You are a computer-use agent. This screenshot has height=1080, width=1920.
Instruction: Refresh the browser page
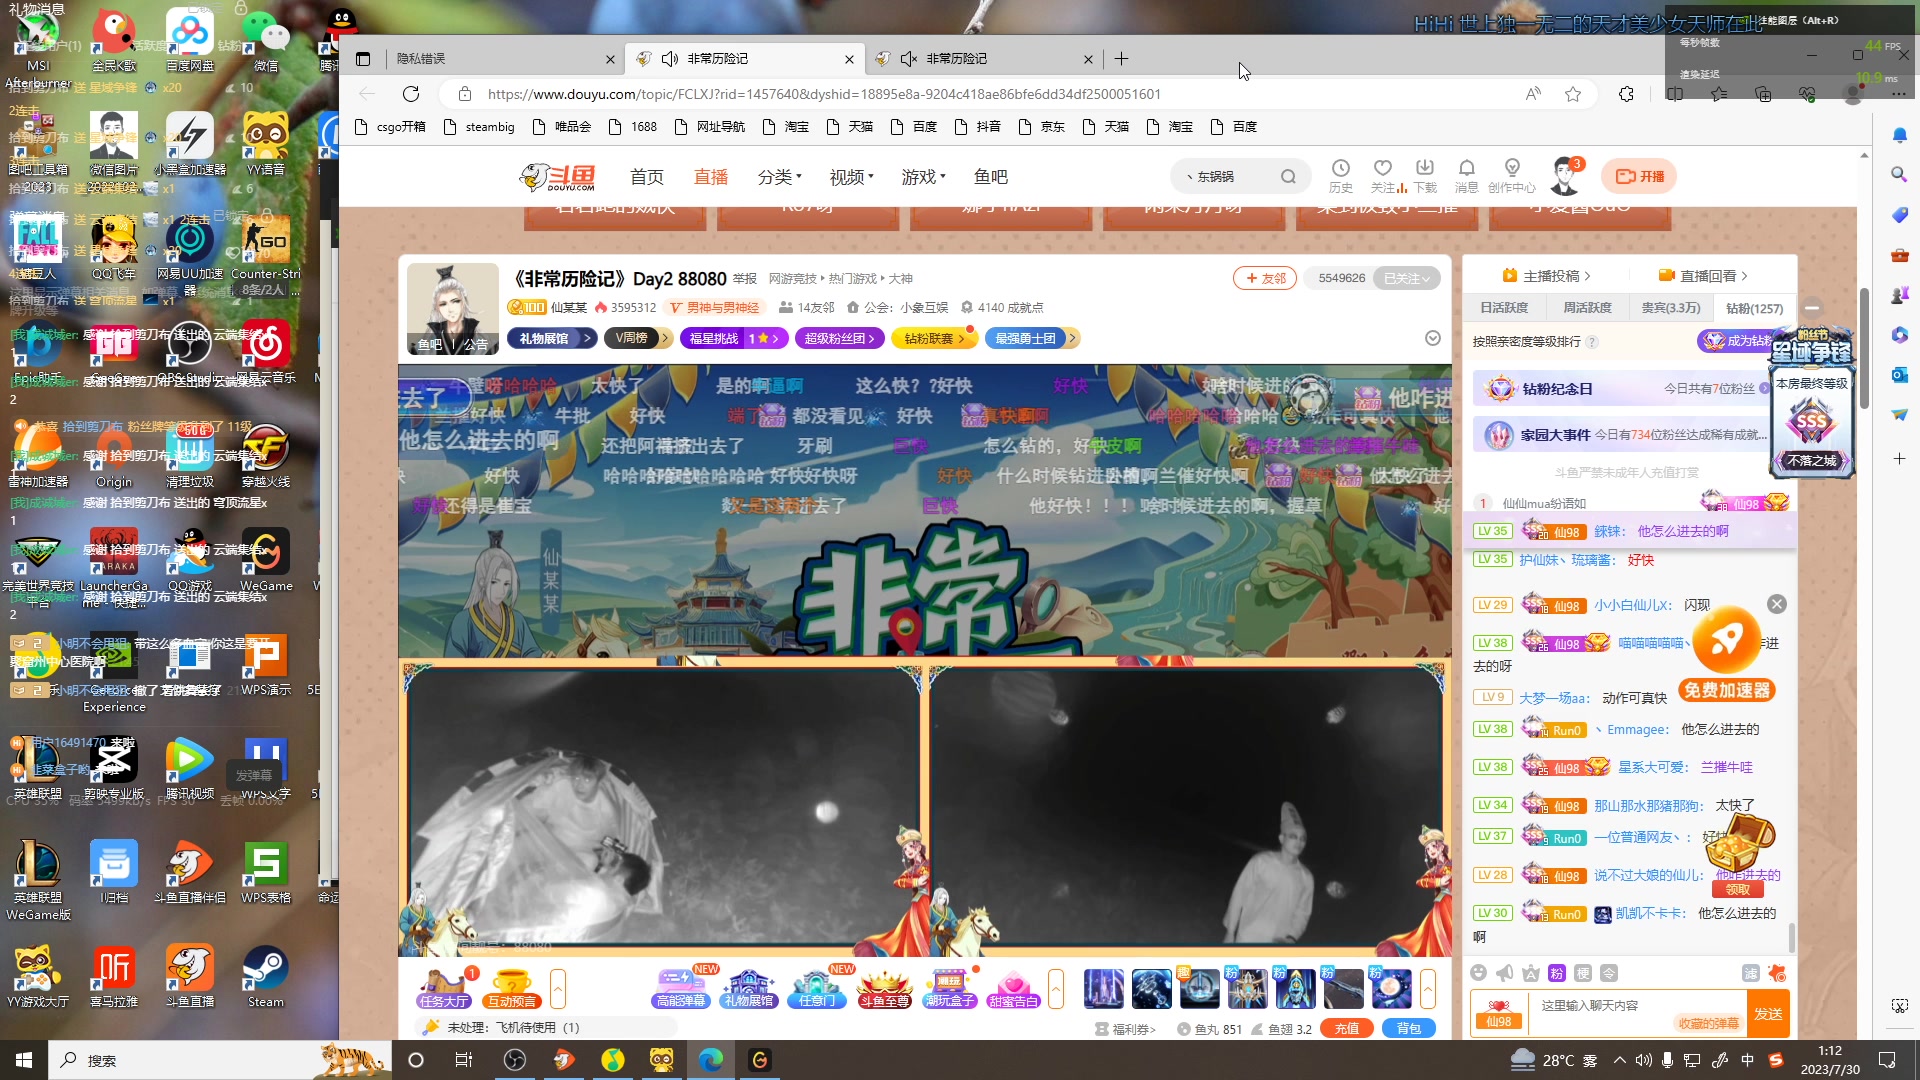coord(411,94)
